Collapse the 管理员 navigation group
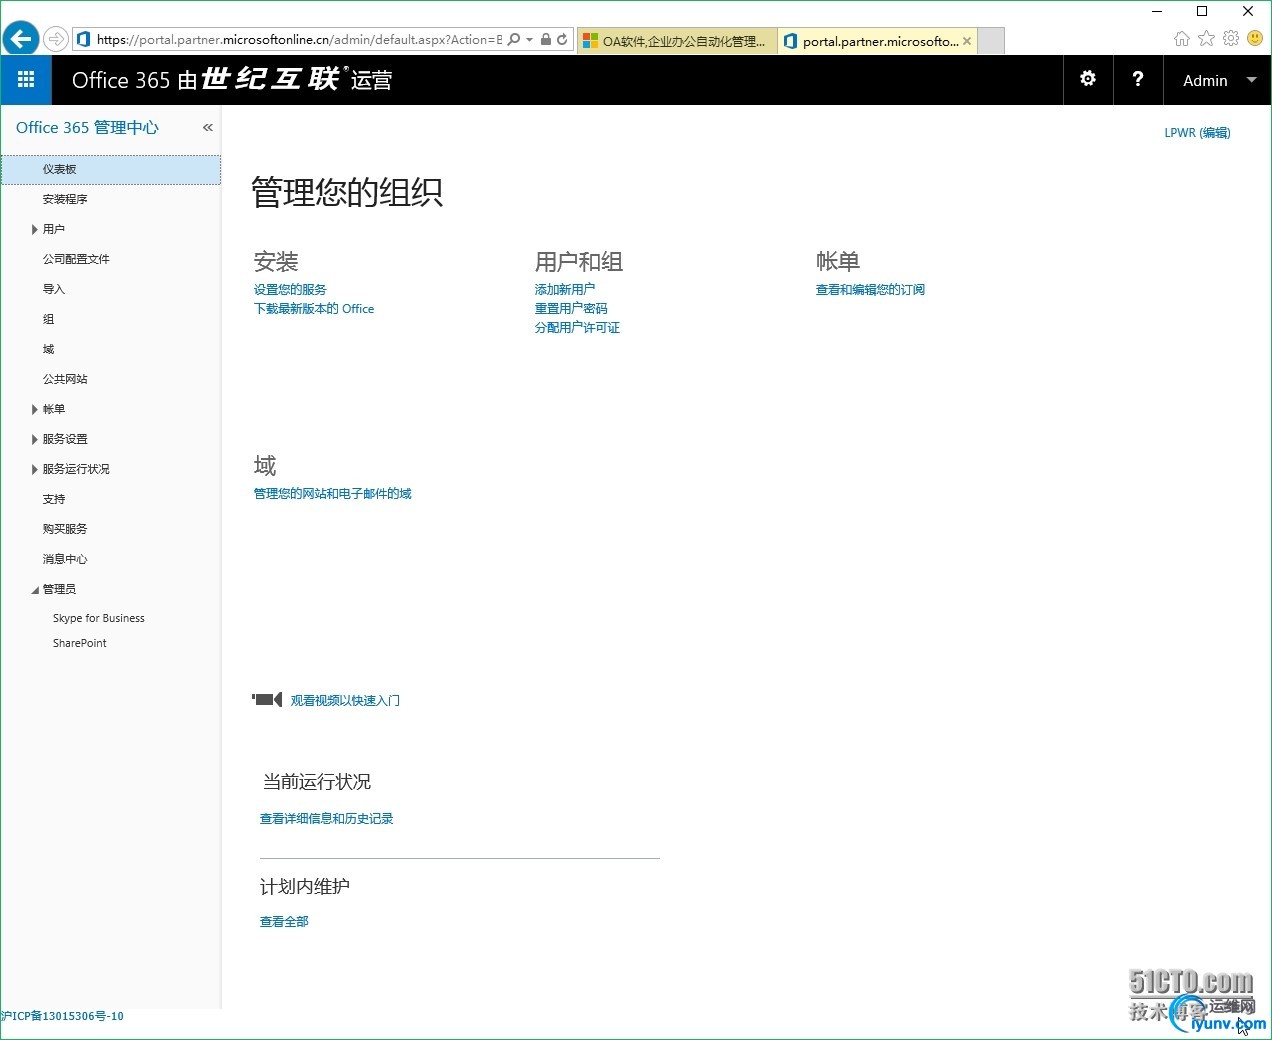This screenshot has width=1272, height=1040. coord(35,589)
